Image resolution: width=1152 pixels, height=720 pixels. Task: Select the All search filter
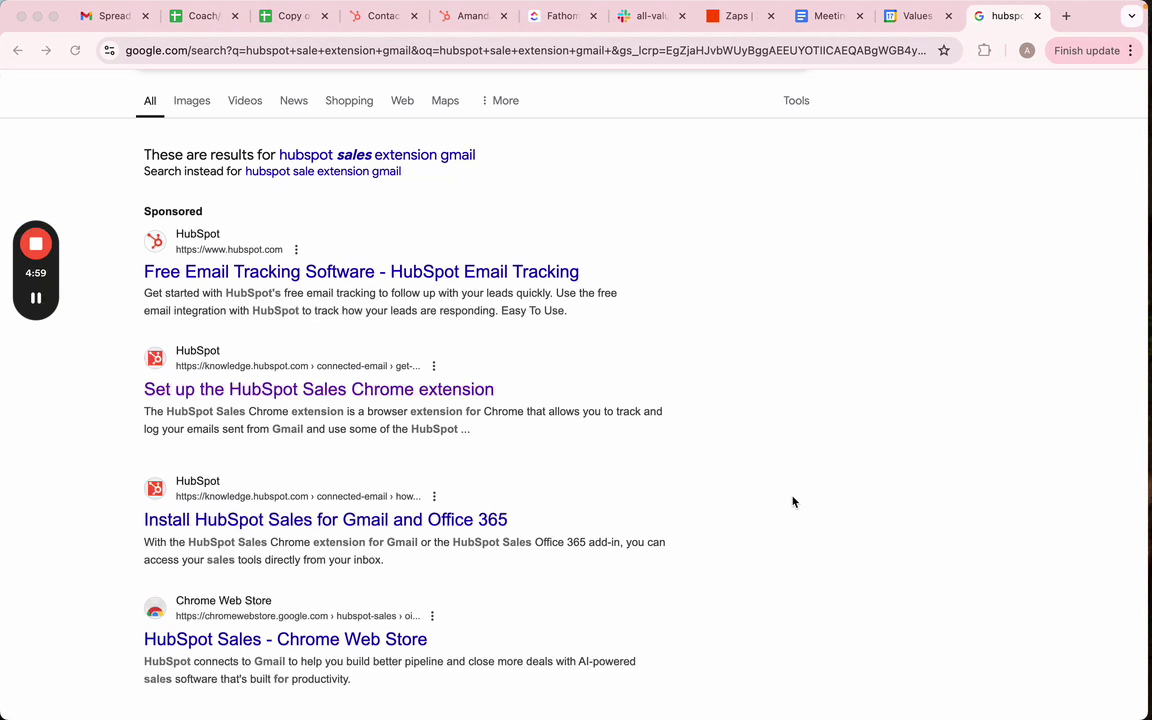(x=150, y=101)
